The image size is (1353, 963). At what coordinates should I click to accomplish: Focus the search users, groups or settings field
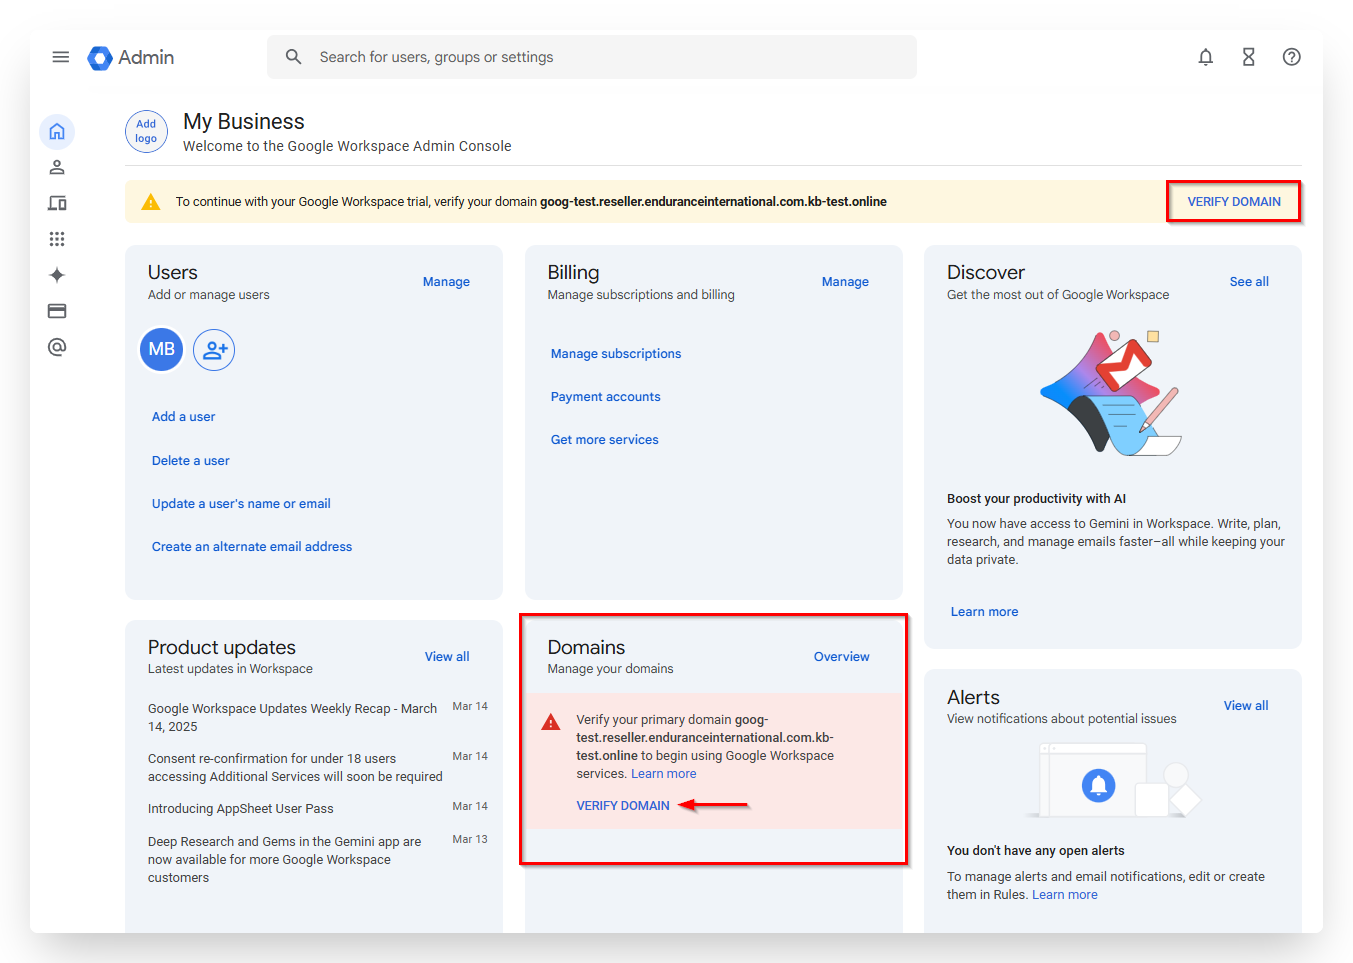[592, 57]
